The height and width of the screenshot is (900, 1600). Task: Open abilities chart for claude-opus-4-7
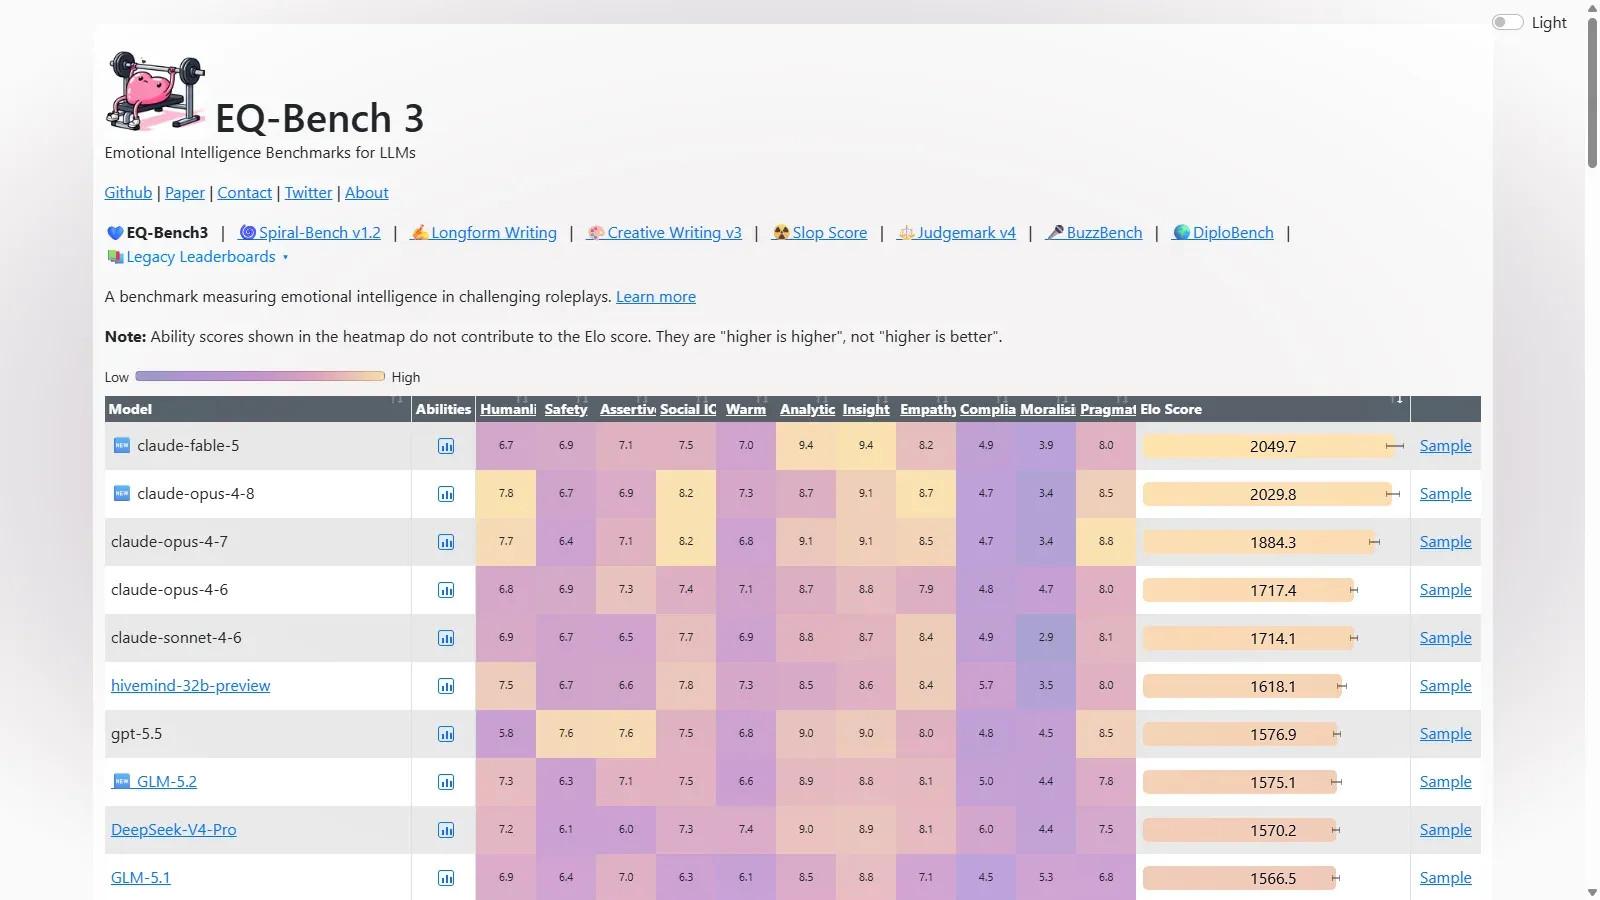point(446,542)
